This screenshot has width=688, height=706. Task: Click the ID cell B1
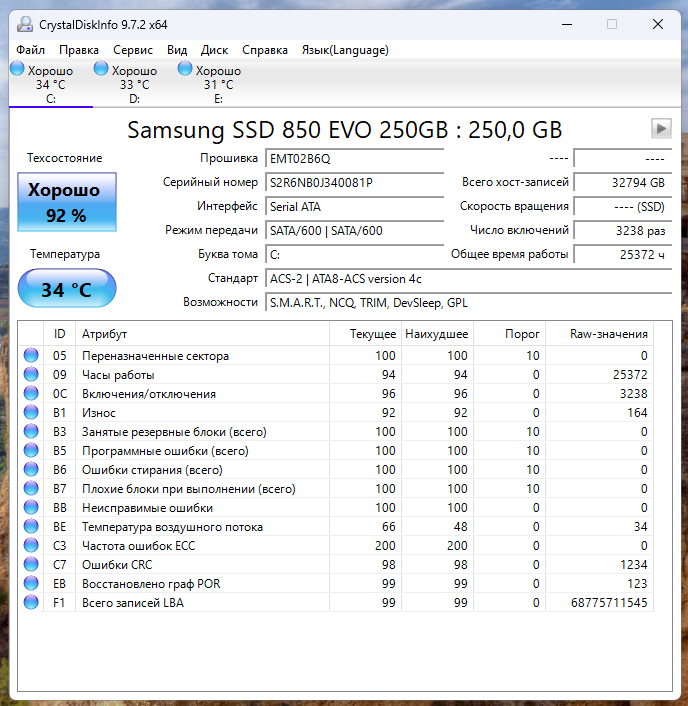[x=59, y=413]
